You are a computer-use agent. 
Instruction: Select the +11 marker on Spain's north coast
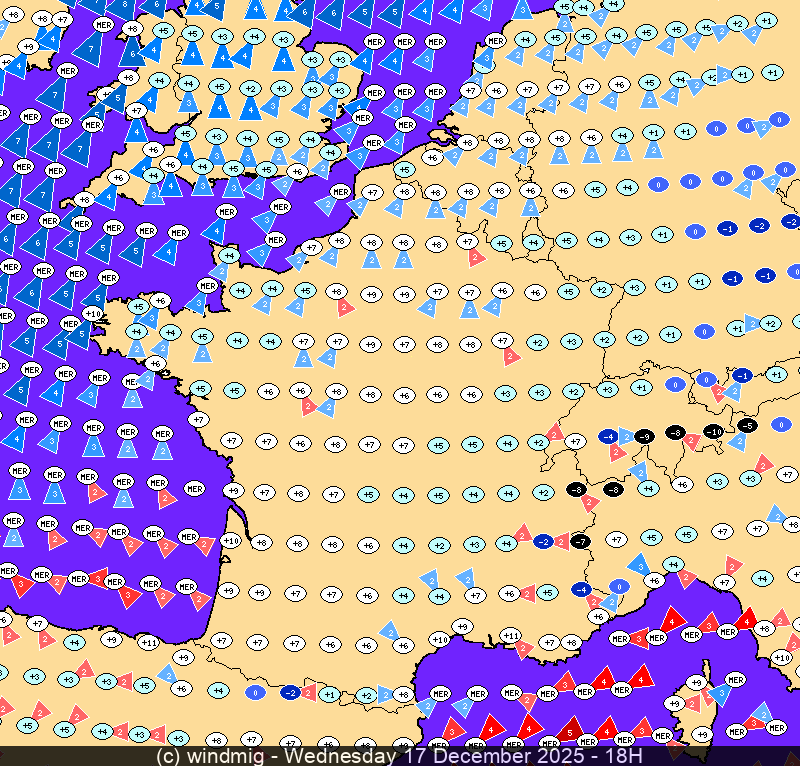(x=148, y=642)
